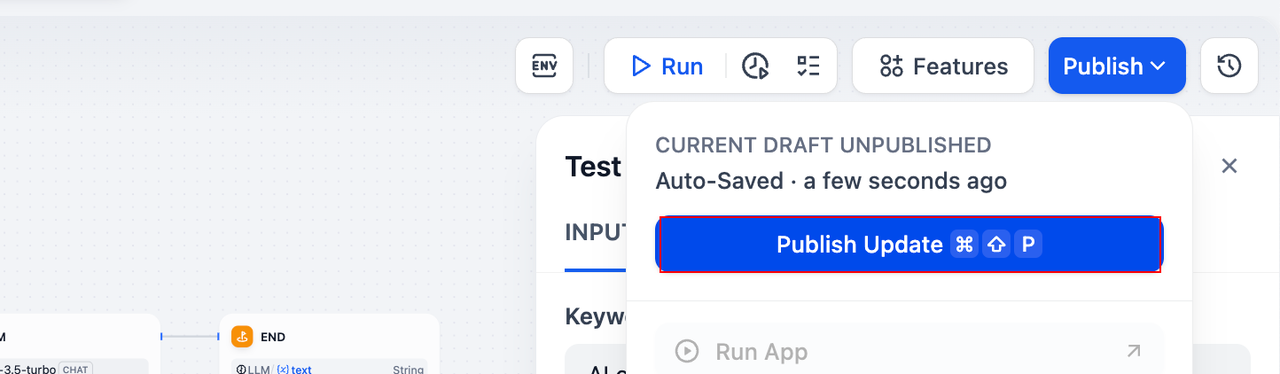The width and height of the screenshot is (1280, 374).
Task: Click the gpt-3.5-turbo model label
Action: pos(28,369)
